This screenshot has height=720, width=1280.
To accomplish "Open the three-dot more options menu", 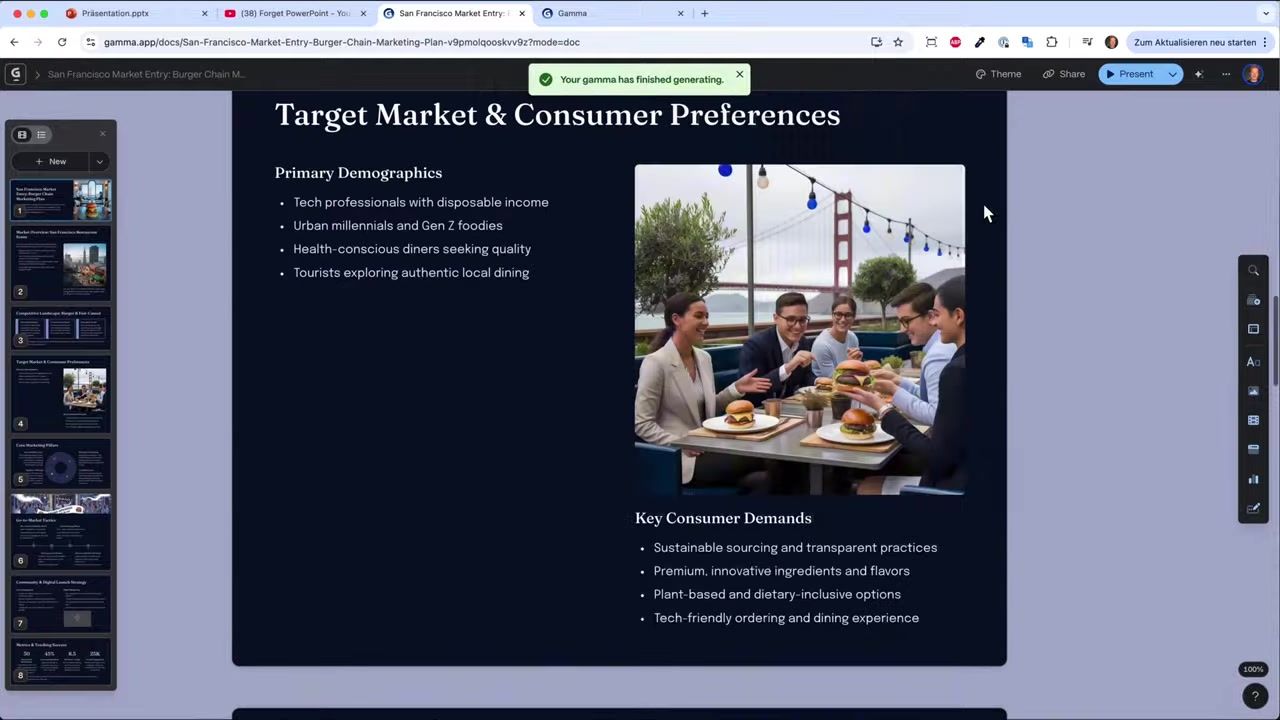I will pyautogui.click(x=1226, y=74).
